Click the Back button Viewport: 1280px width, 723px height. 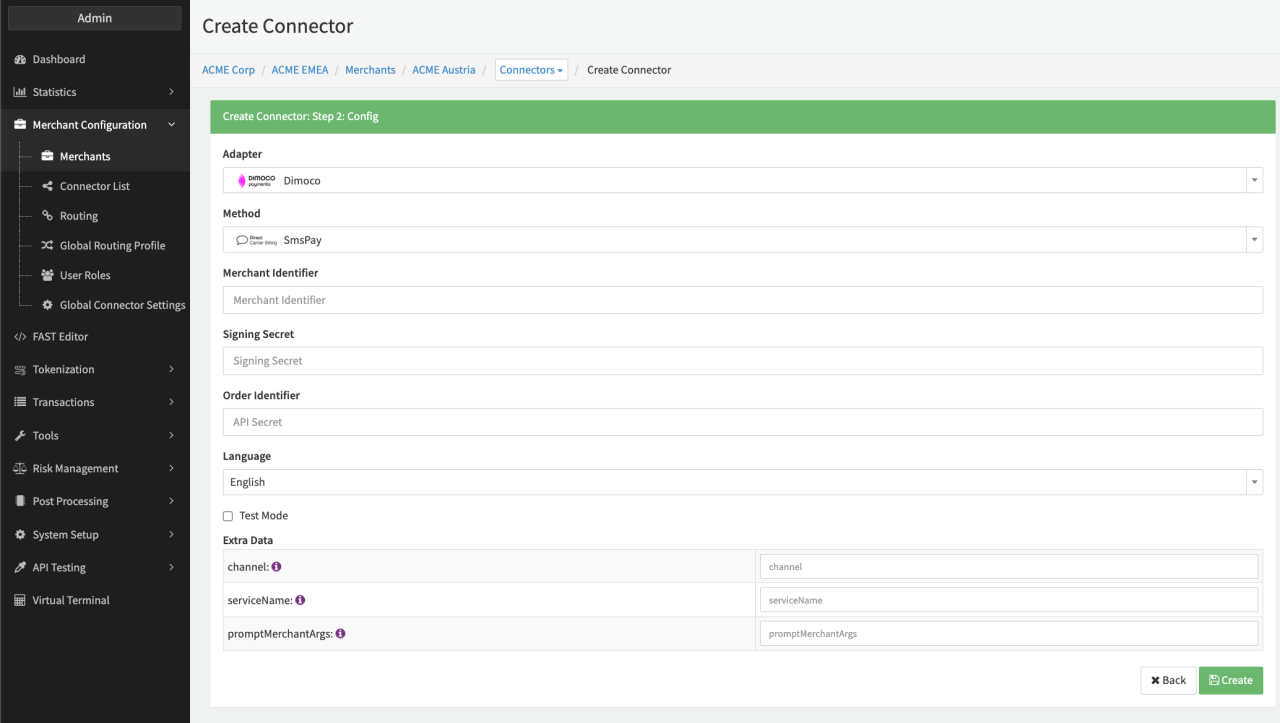(x=1168, y=680)
